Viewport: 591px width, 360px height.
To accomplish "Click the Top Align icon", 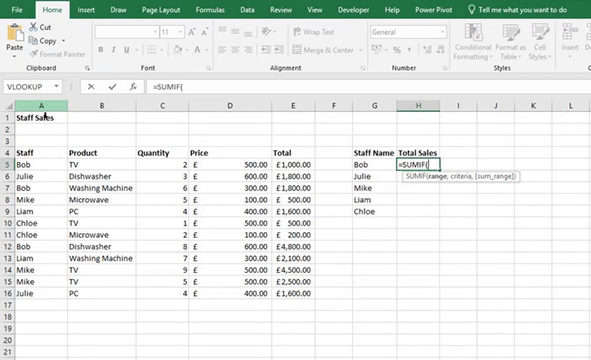I will tap(222, 30).
